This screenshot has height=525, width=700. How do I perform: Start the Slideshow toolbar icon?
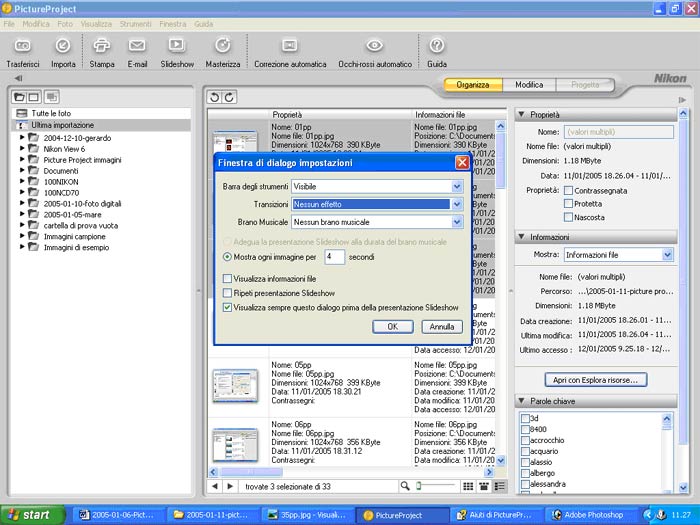pyautogui.click(x=177, y=45)
